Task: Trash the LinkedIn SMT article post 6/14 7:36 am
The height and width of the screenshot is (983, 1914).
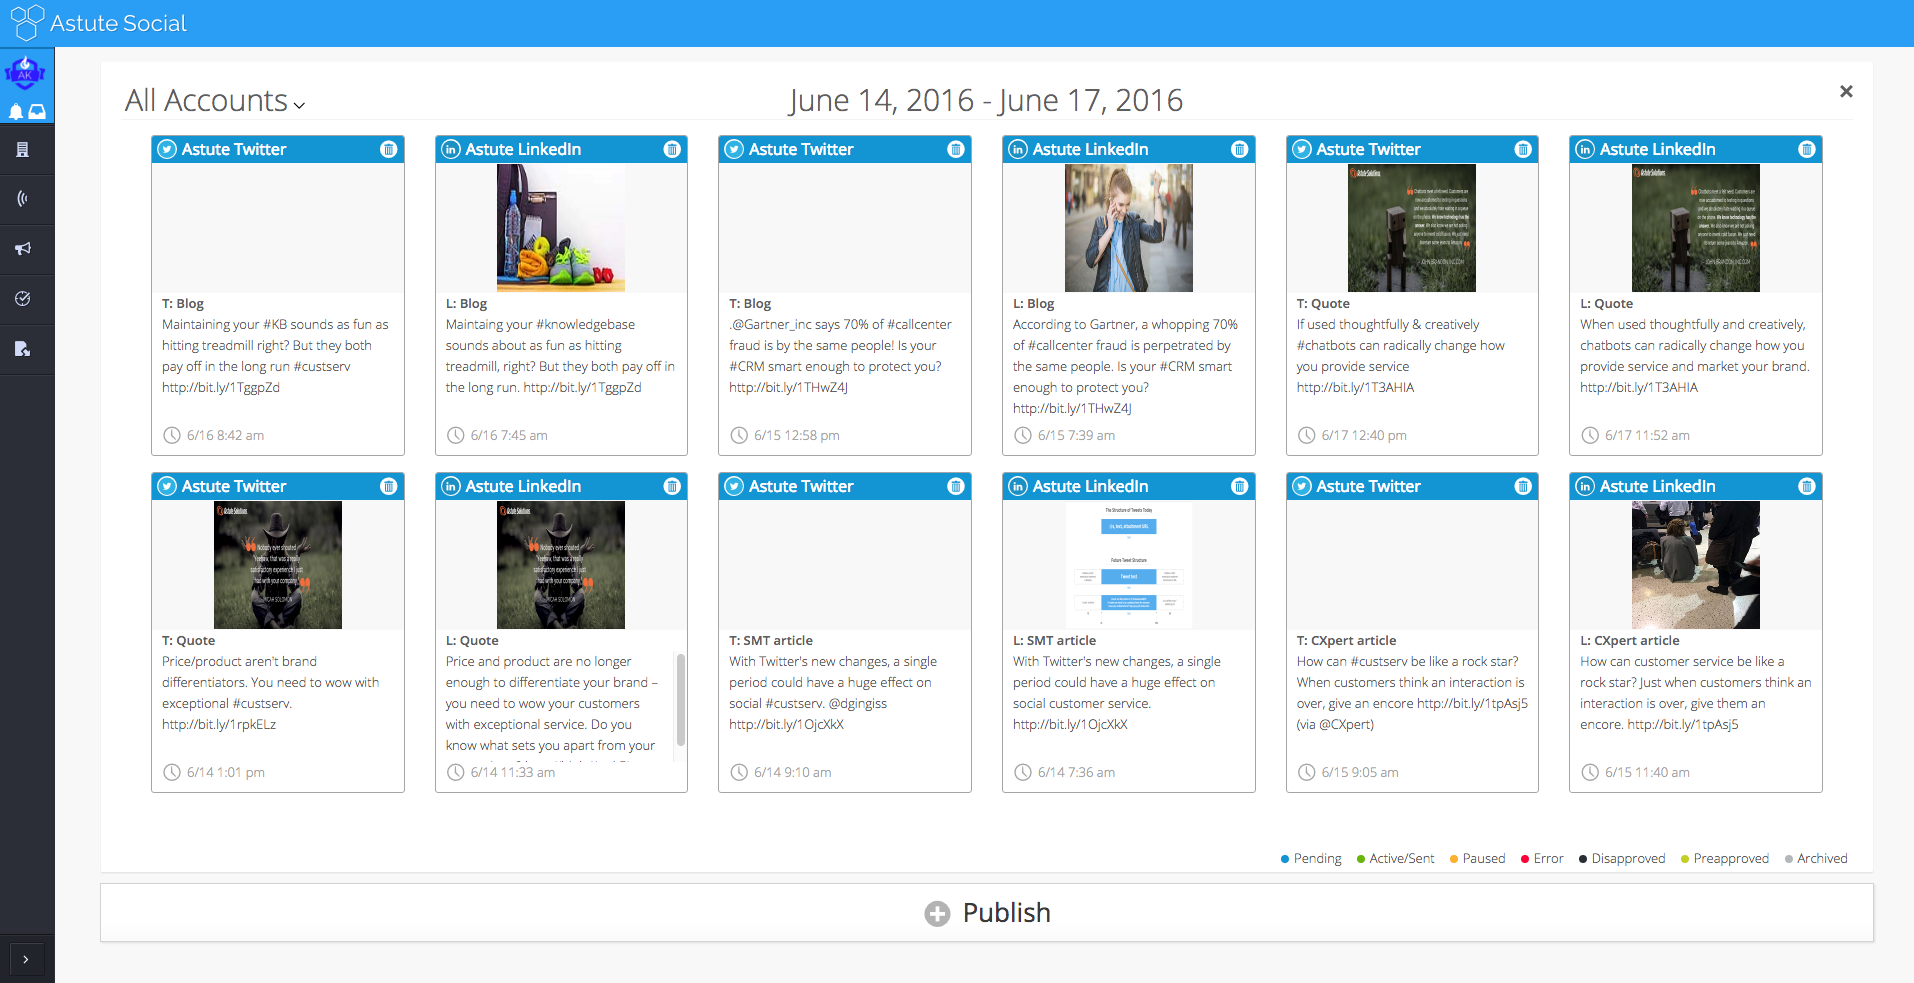Action: click(1240, 486)
